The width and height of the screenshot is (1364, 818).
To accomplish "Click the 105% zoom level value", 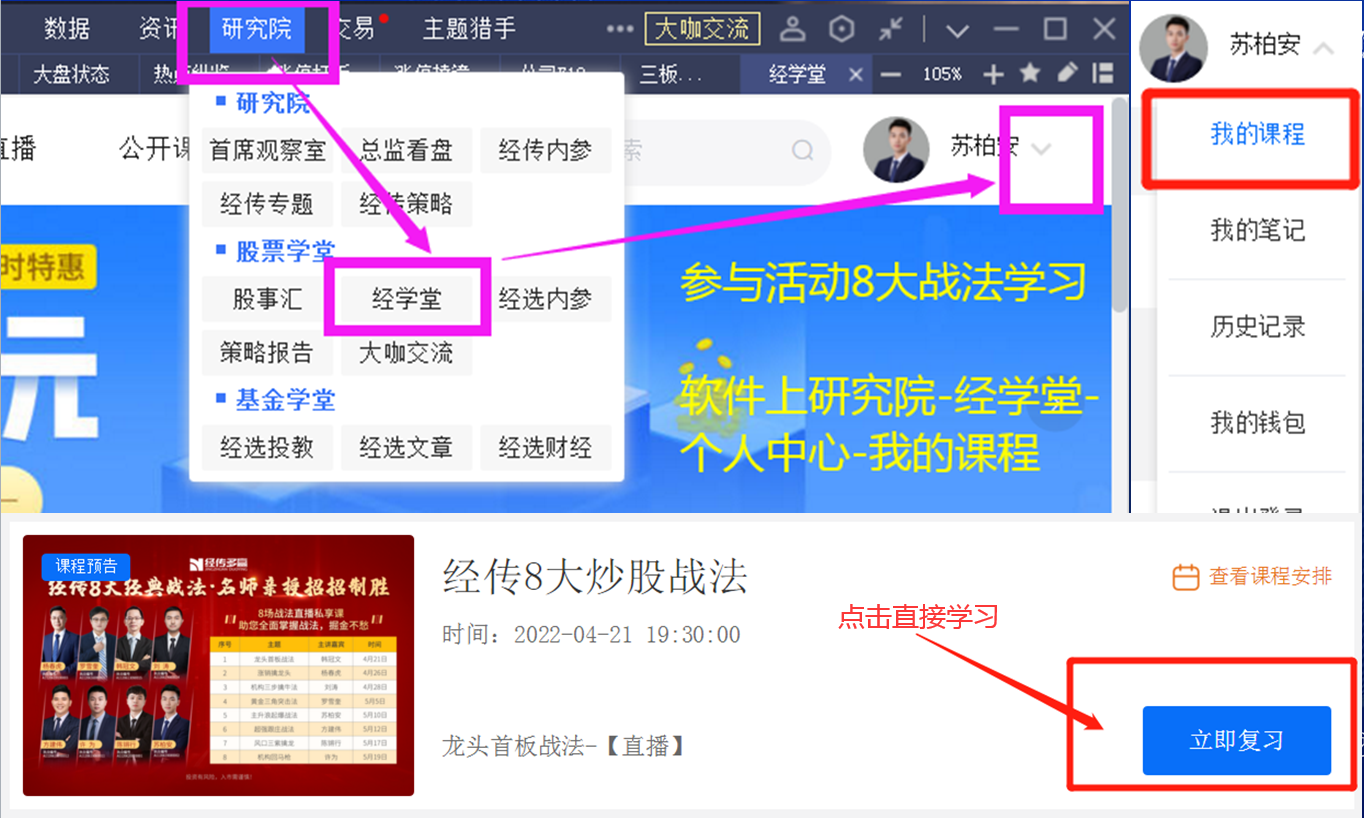I will 942,74.
